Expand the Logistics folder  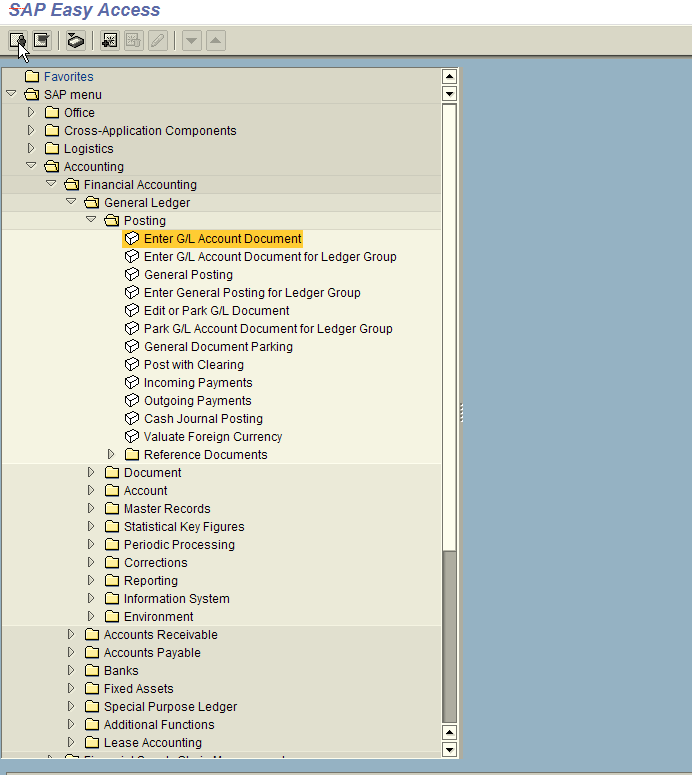point(31,148)
